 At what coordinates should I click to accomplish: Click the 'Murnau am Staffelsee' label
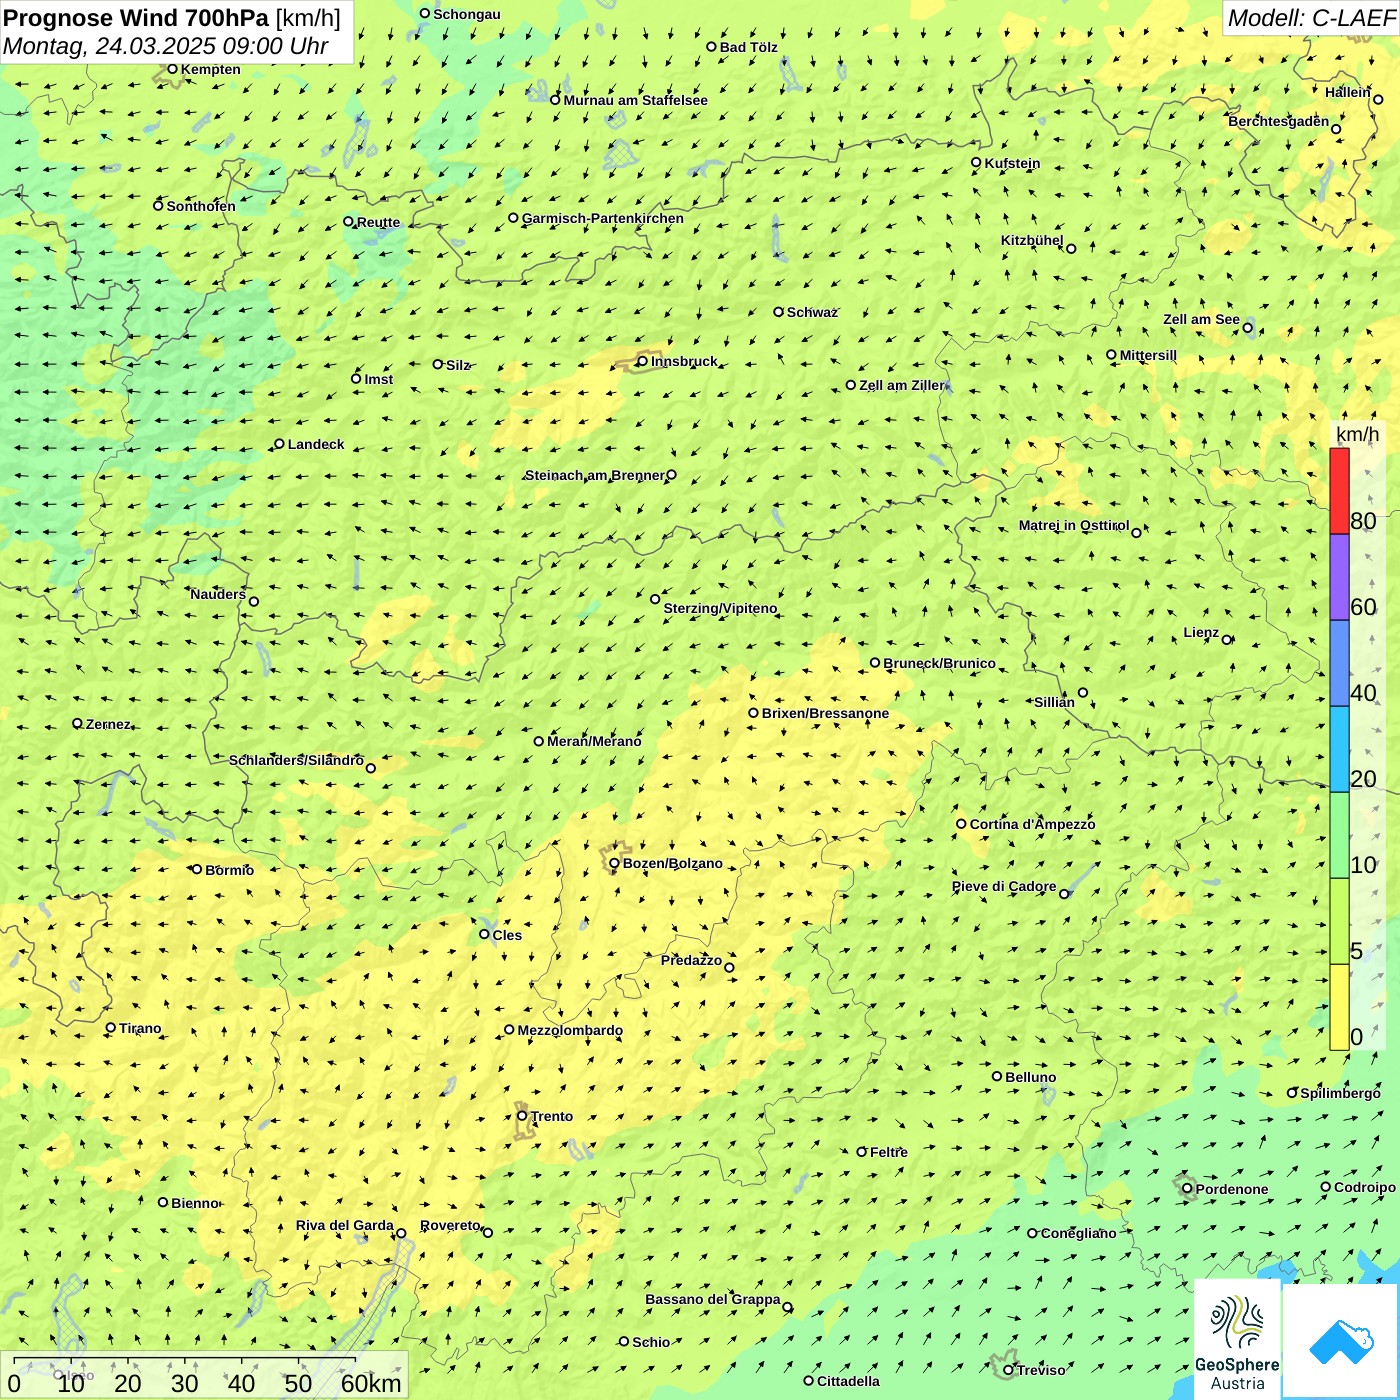point(635,100)
